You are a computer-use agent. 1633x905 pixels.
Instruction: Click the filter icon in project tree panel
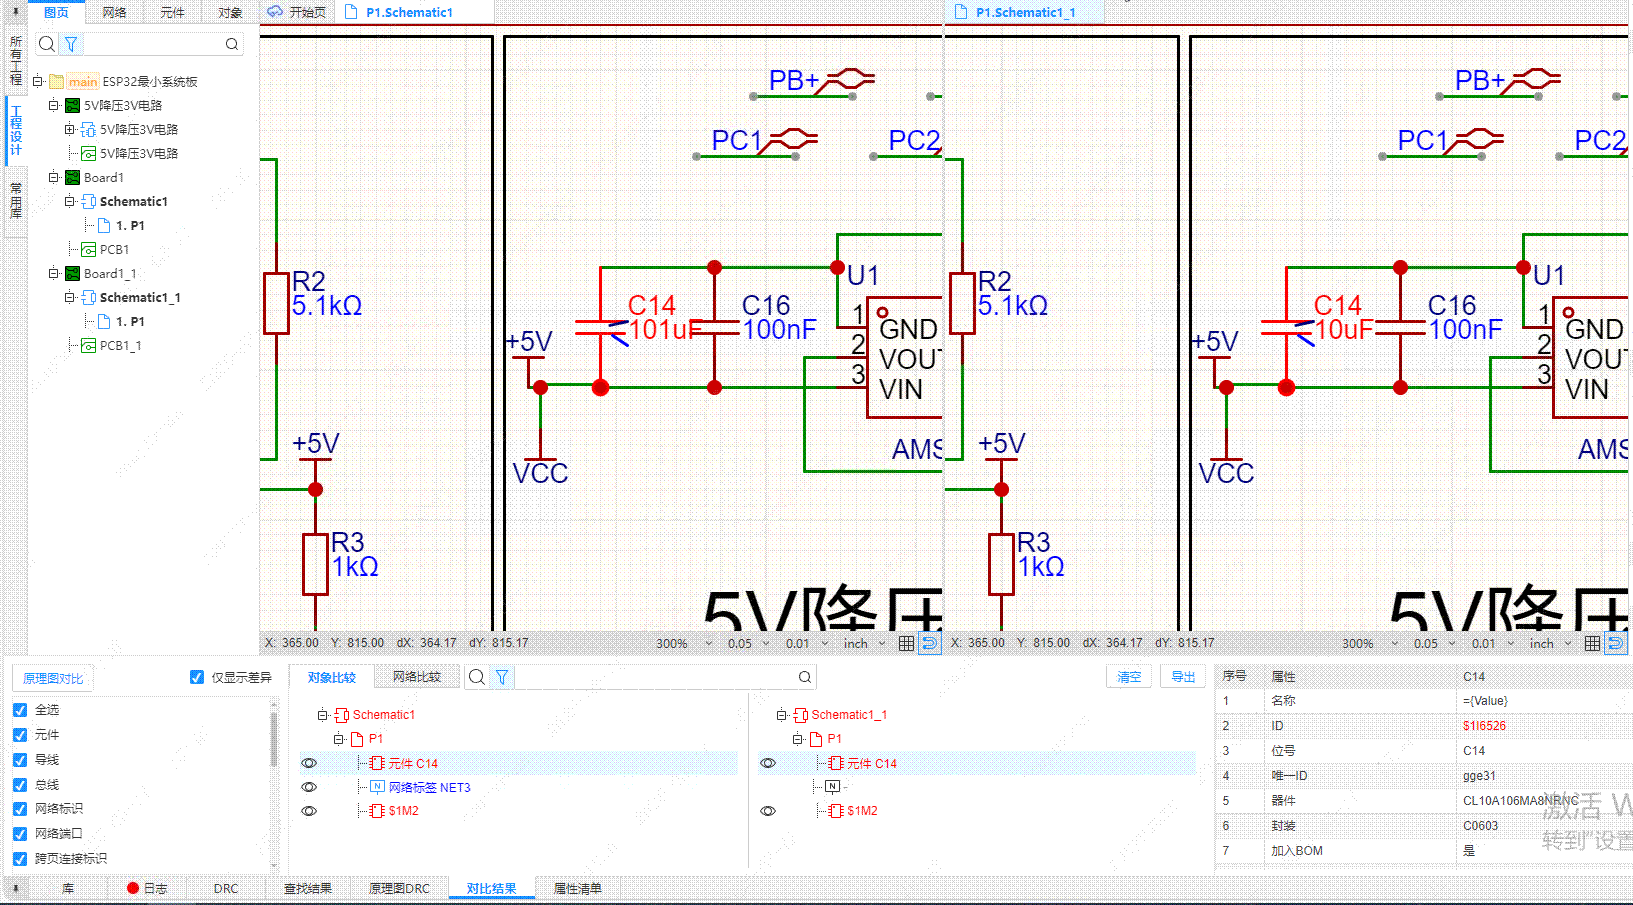[71, 44]
